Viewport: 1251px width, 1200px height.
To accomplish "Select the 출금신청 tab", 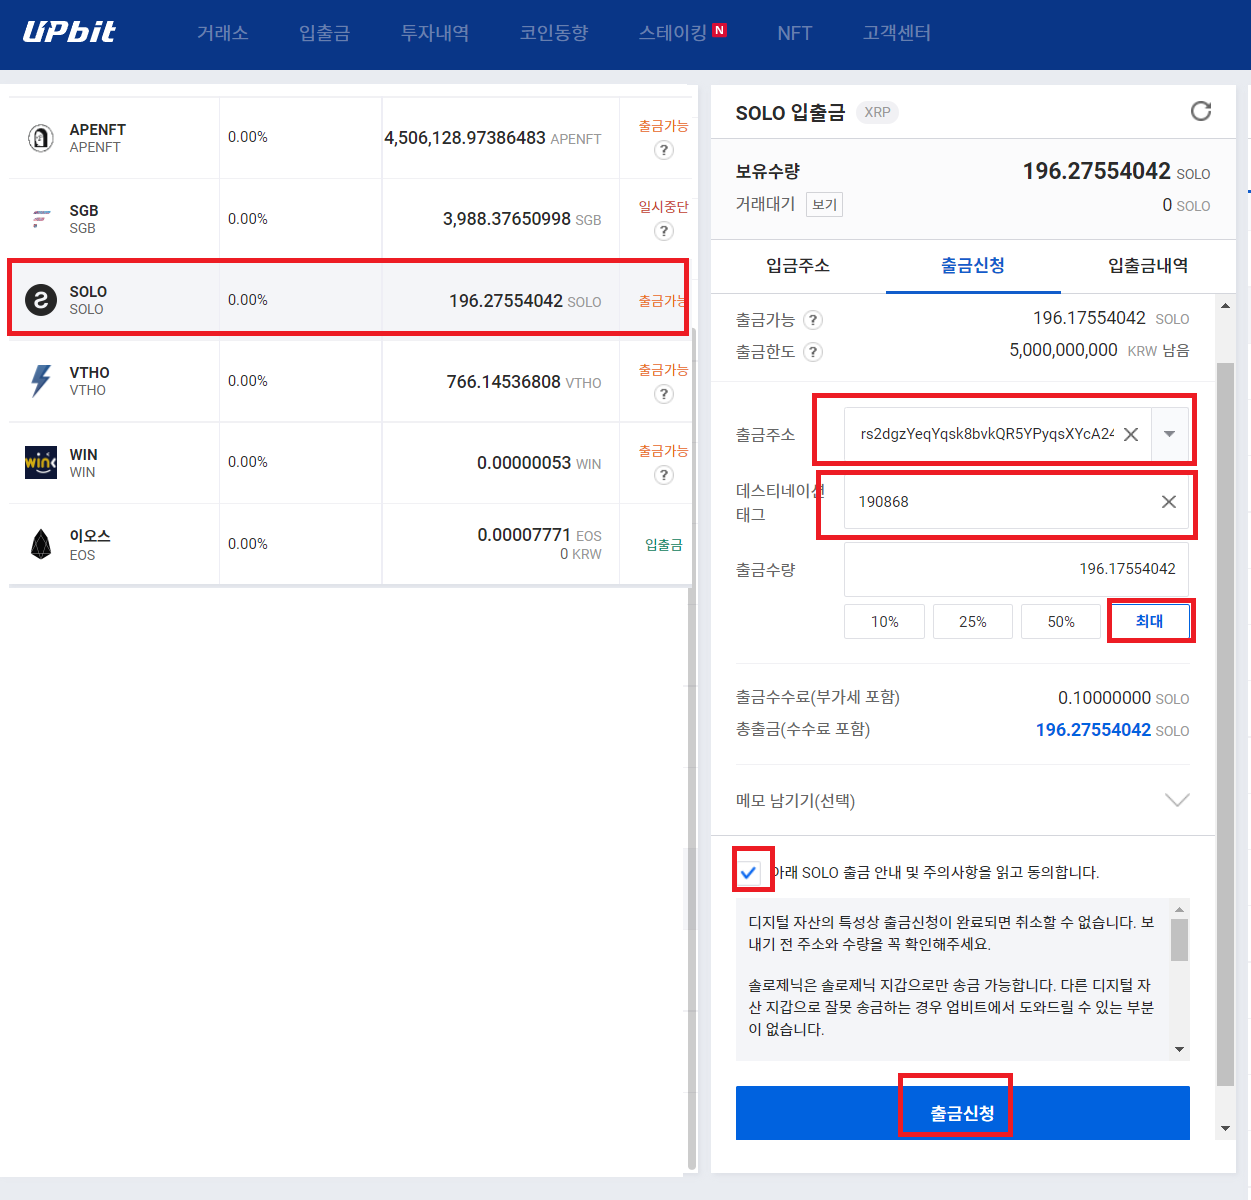I will (x=973, y=266).
